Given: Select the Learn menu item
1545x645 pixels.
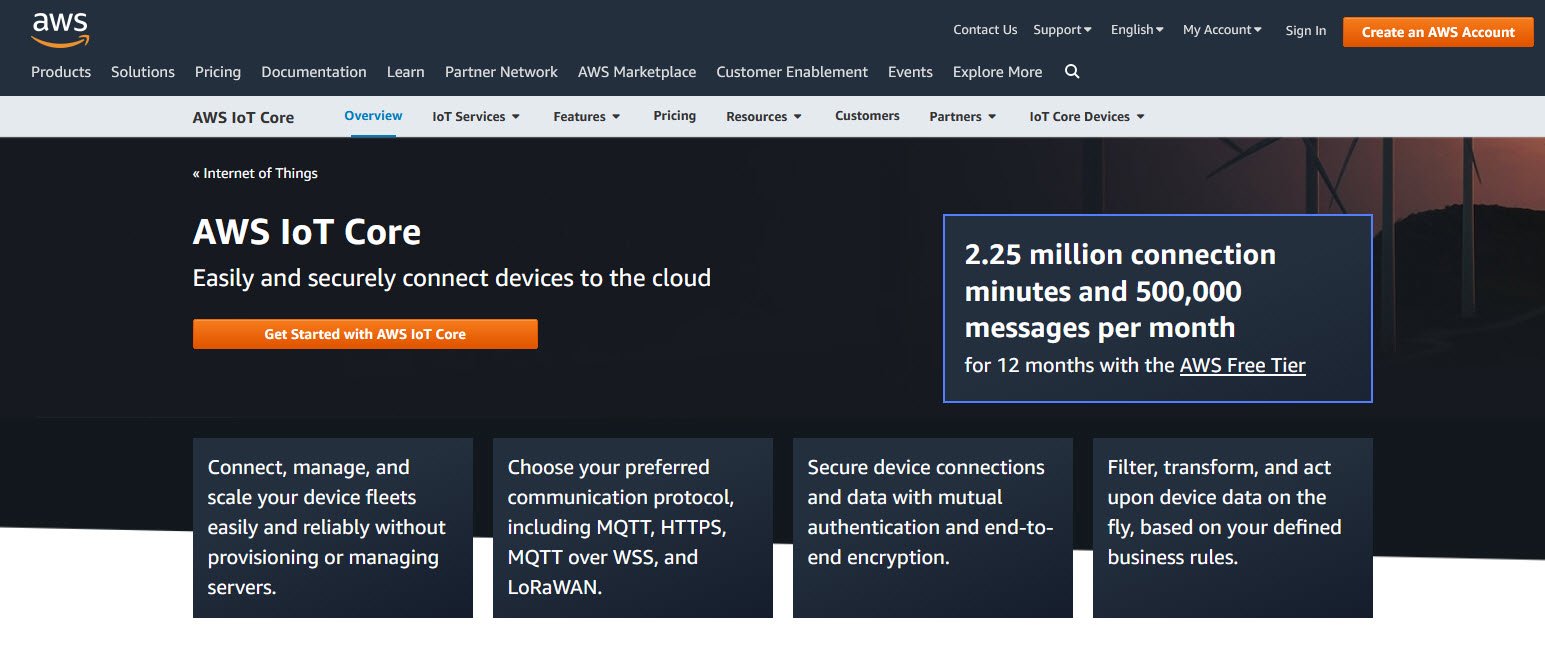Looking at the screenshot, I should 406,72.
